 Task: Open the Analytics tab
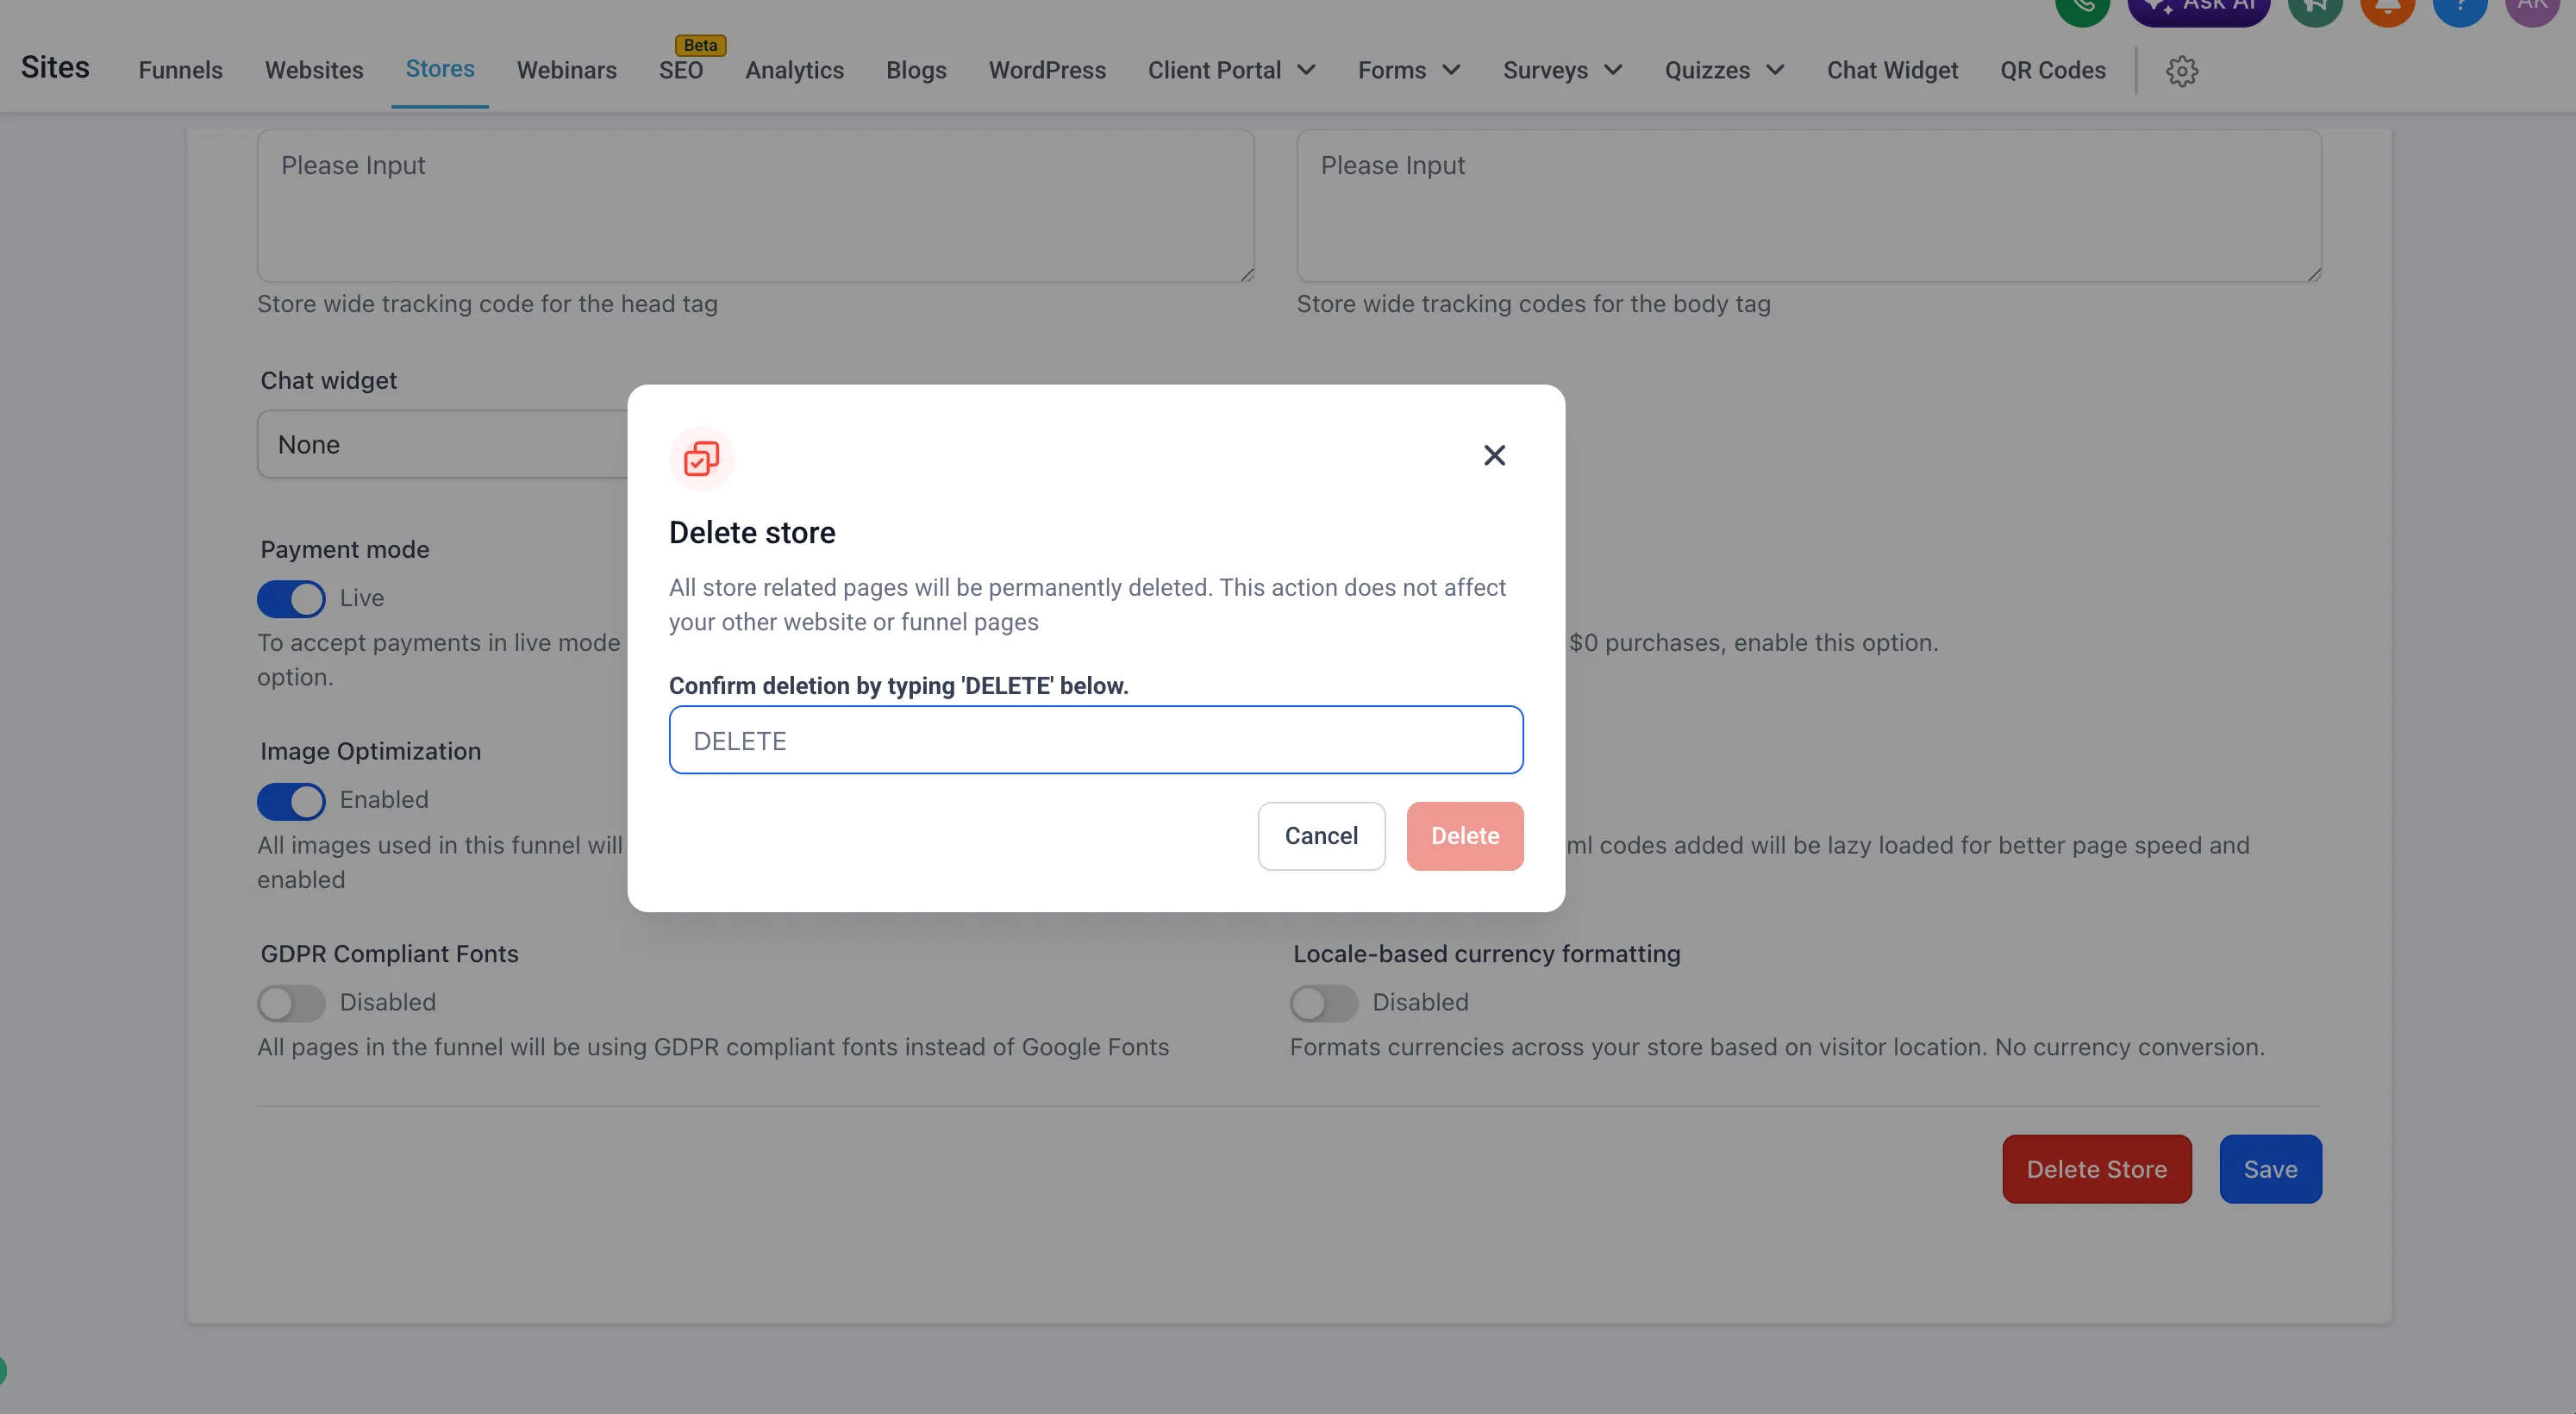pyautogui.click(x=794, y=70)
